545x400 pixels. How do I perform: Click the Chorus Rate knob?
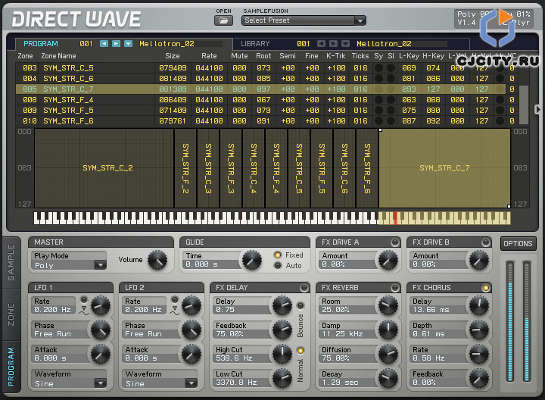[x=479, y=354]
